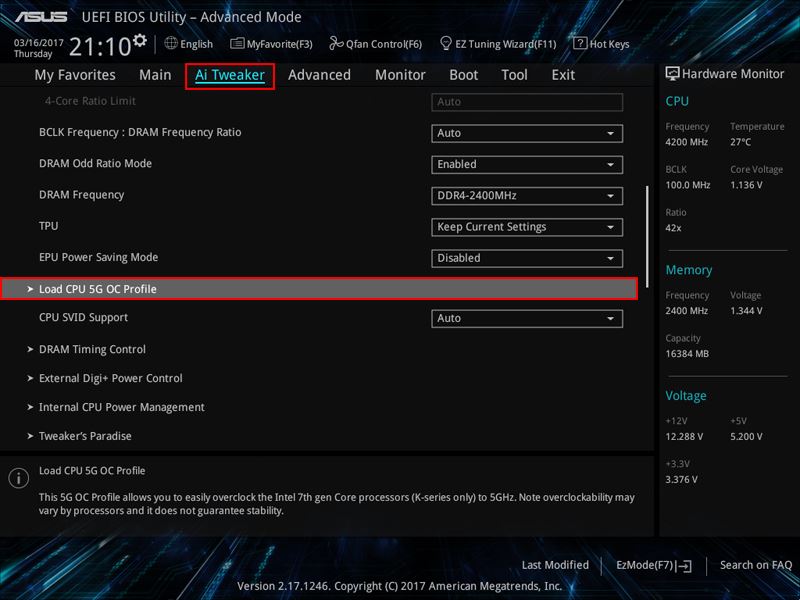Open the CPU SVID Support dropdown

527,318
